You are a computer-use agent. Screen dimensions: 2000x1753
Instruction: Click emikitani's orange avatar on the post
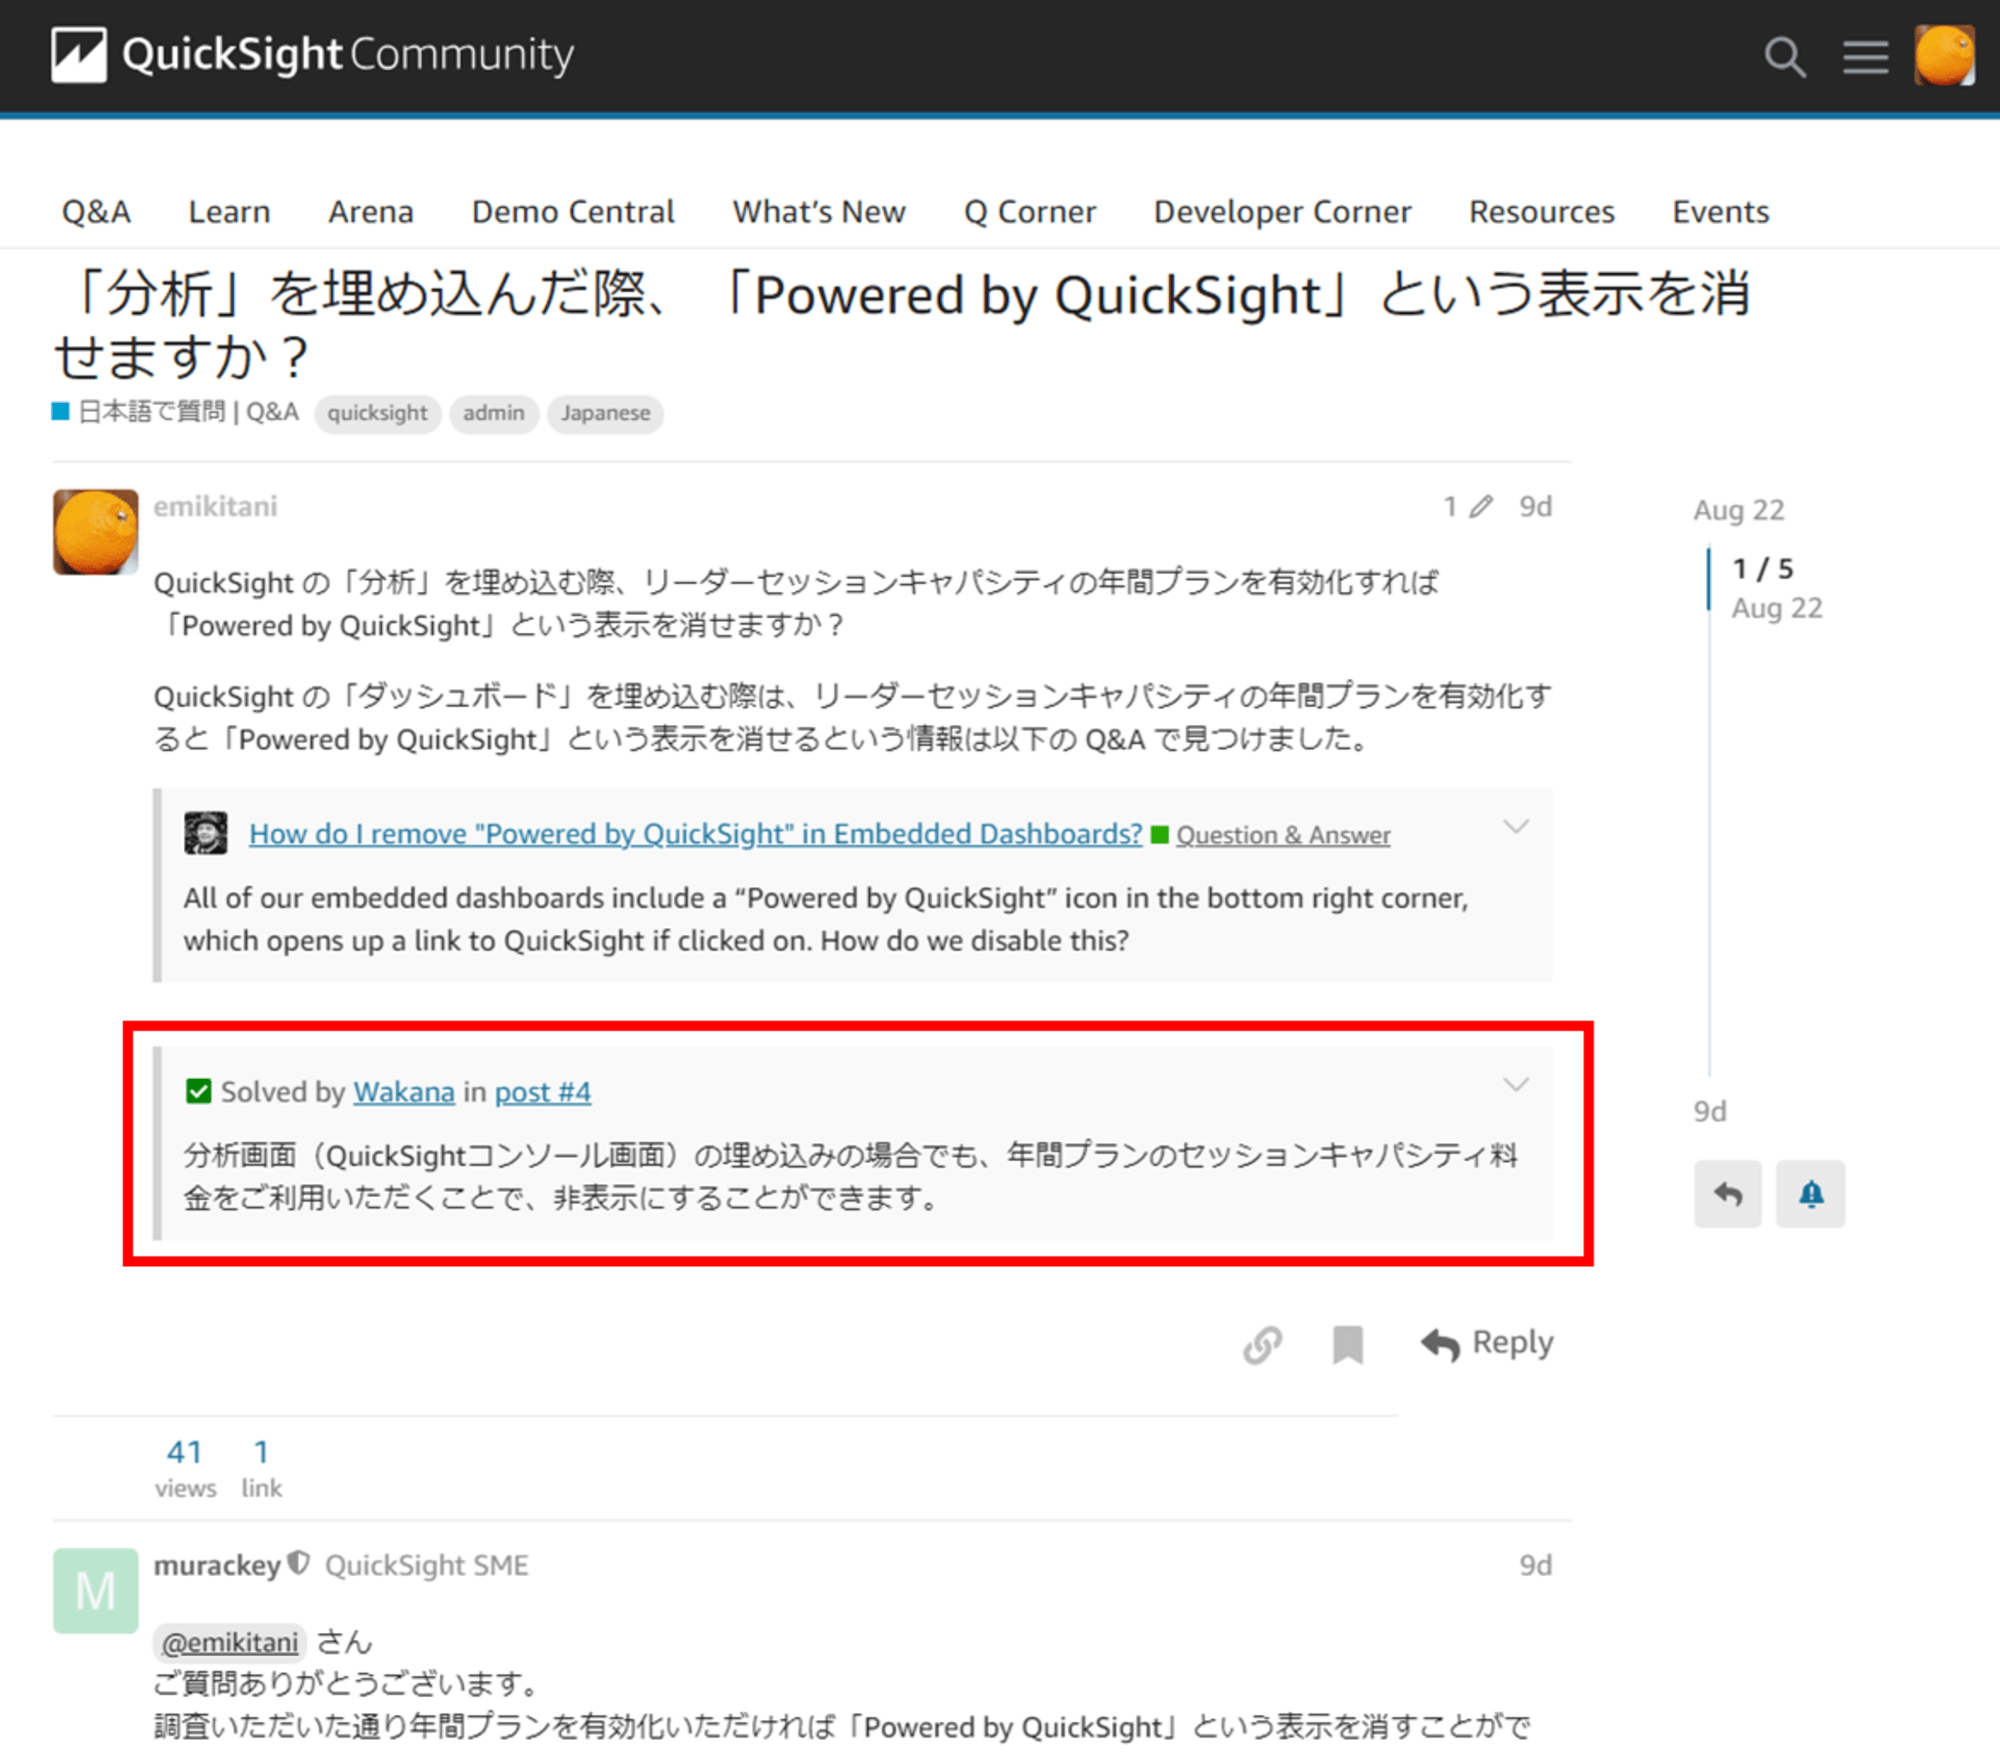[95, 531]
